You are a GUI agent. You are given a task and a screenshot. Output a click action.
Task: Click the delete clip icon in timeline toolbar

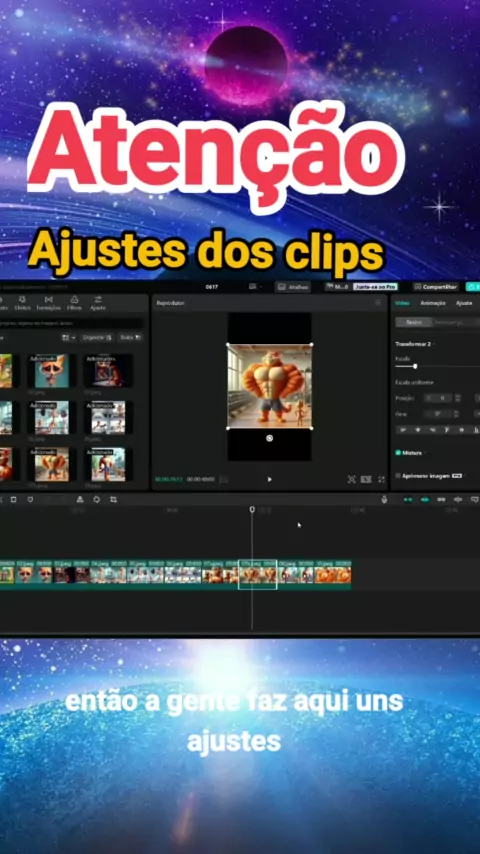[14, 499]
